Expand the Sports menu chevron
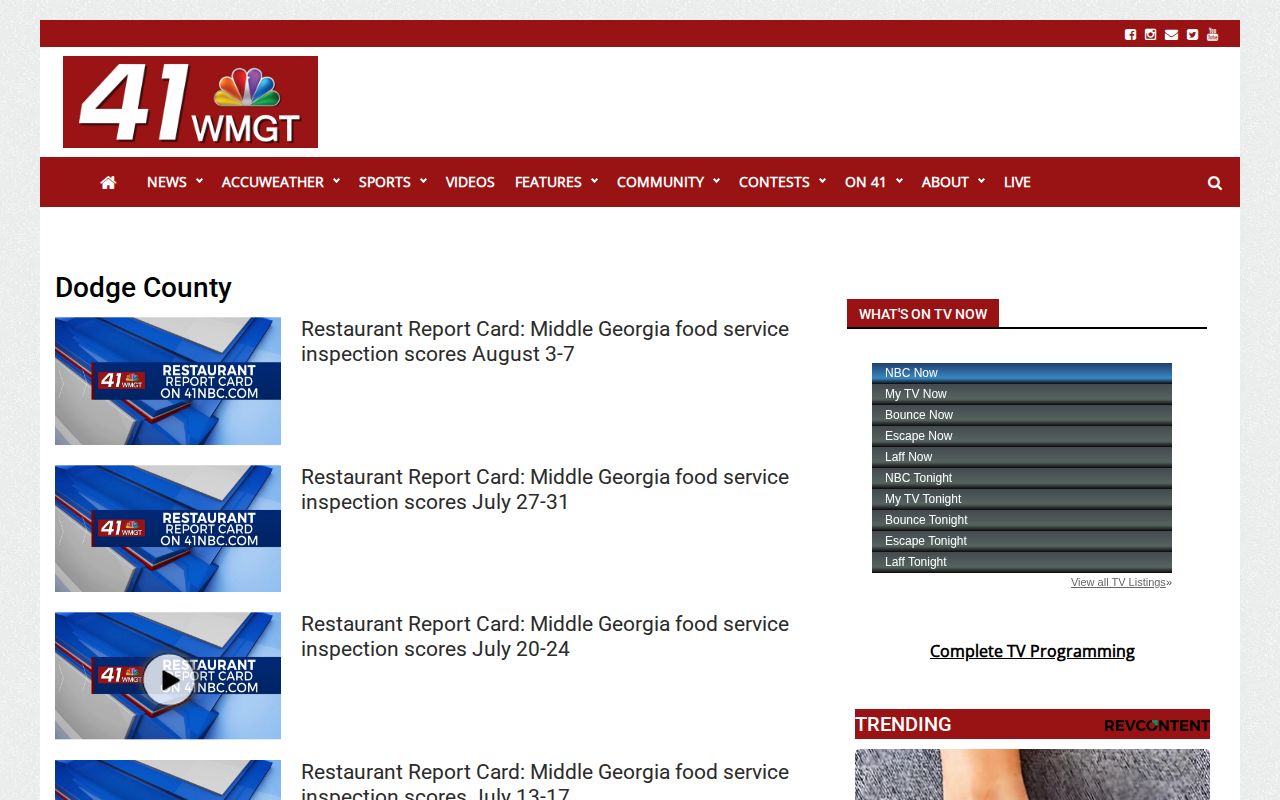The height and width of the screenshot is (800, 1280). click(x=423, y=181)
